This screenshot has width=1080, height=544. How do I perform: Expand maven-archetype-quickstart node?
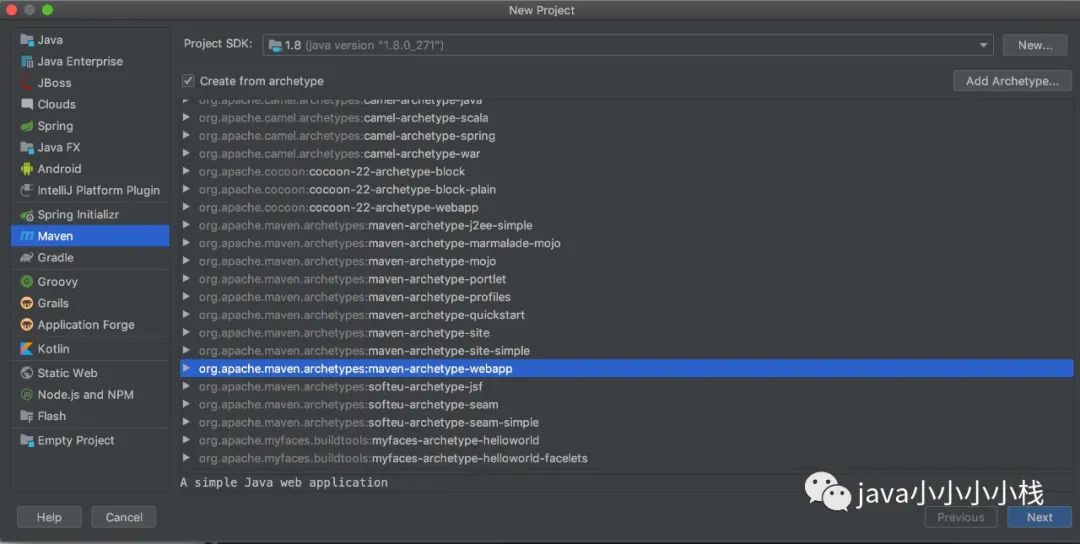186,315
